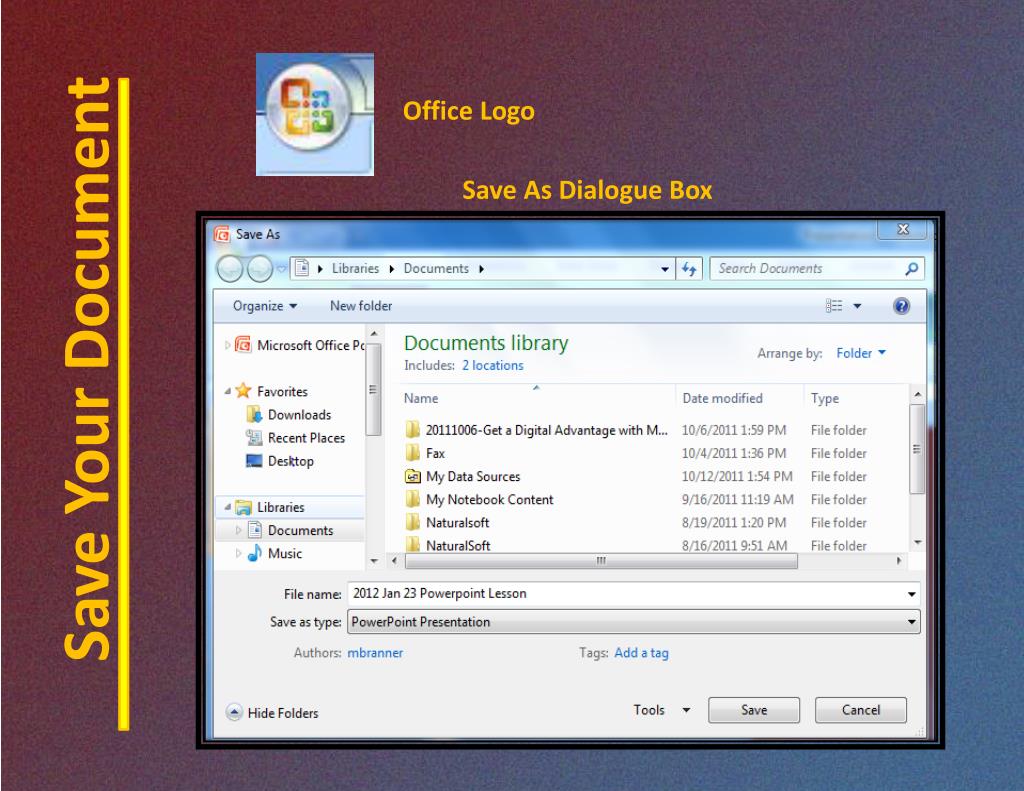Click the 10/4/2011 1:36 PM date cell

pos(734,453)
